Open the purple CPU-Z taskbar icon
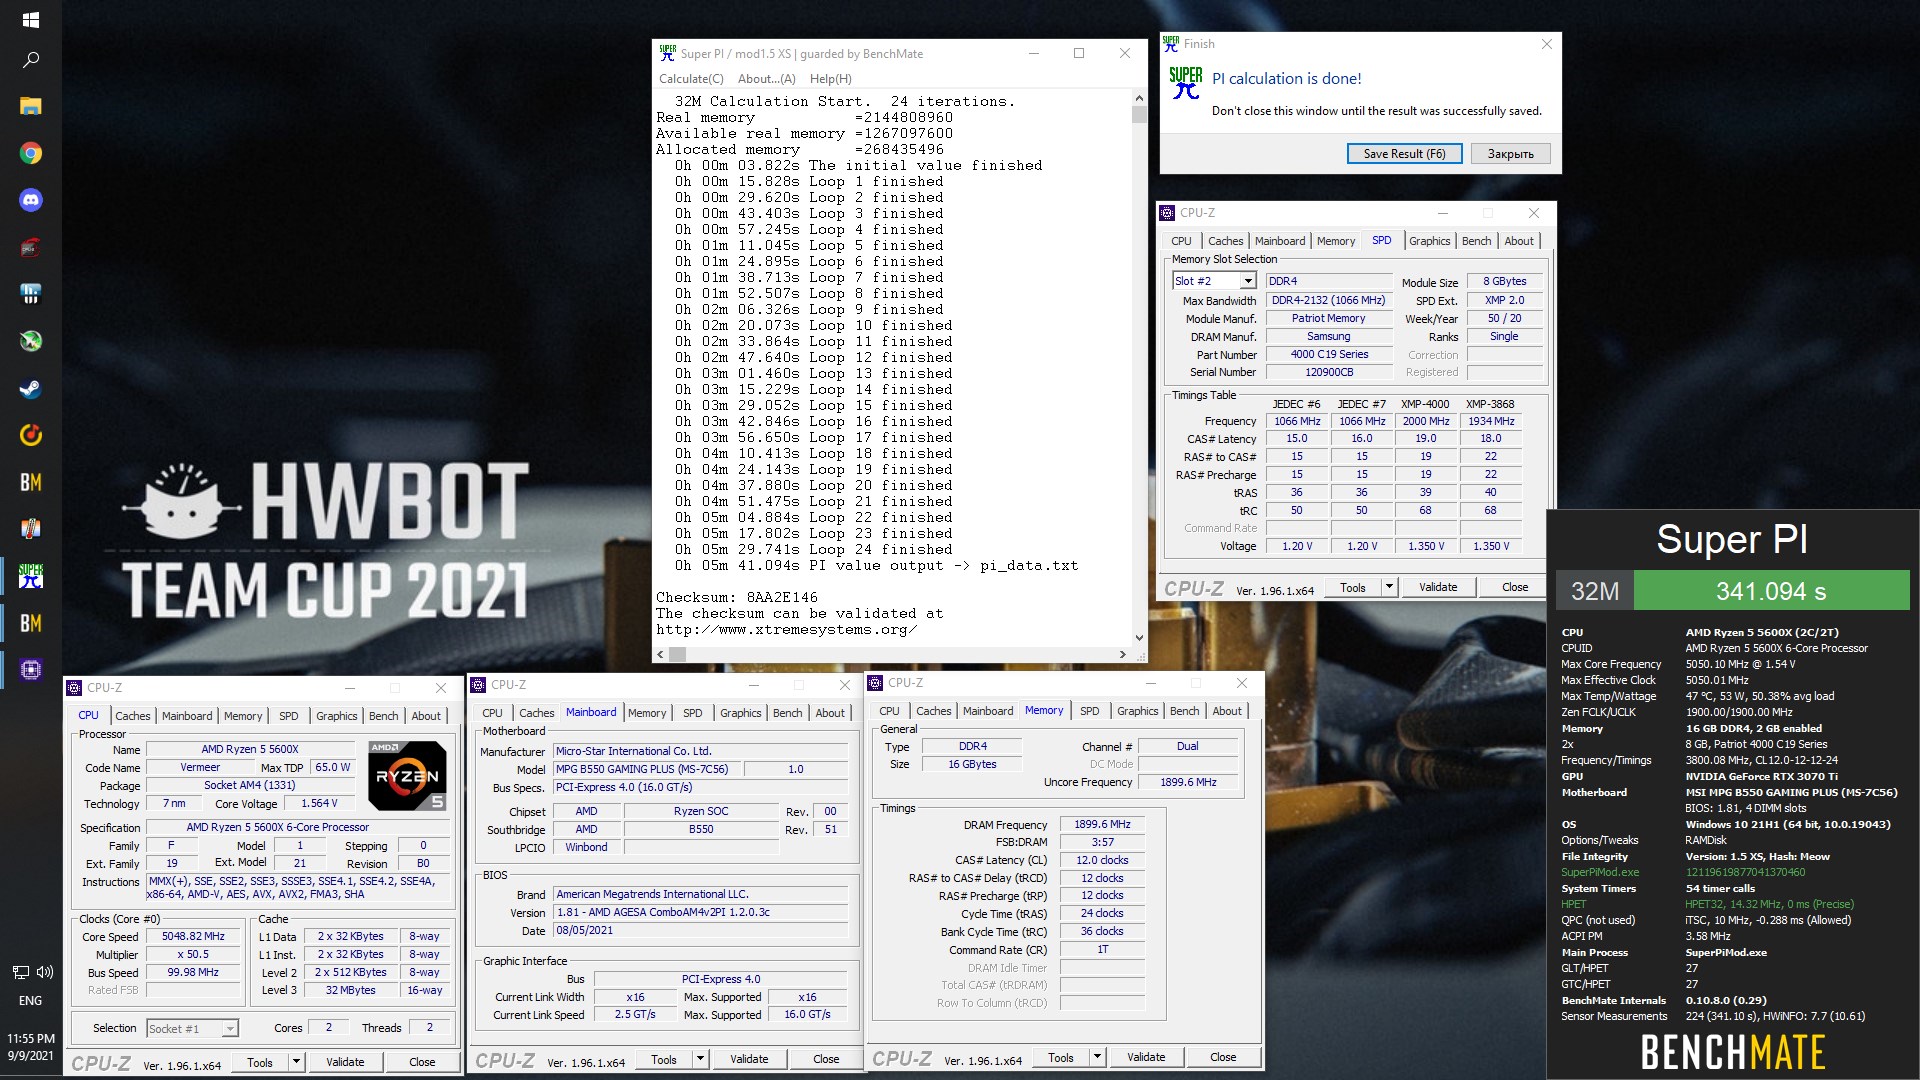The width and height of the screenshot is (1920, 1080). coord(30,670)
